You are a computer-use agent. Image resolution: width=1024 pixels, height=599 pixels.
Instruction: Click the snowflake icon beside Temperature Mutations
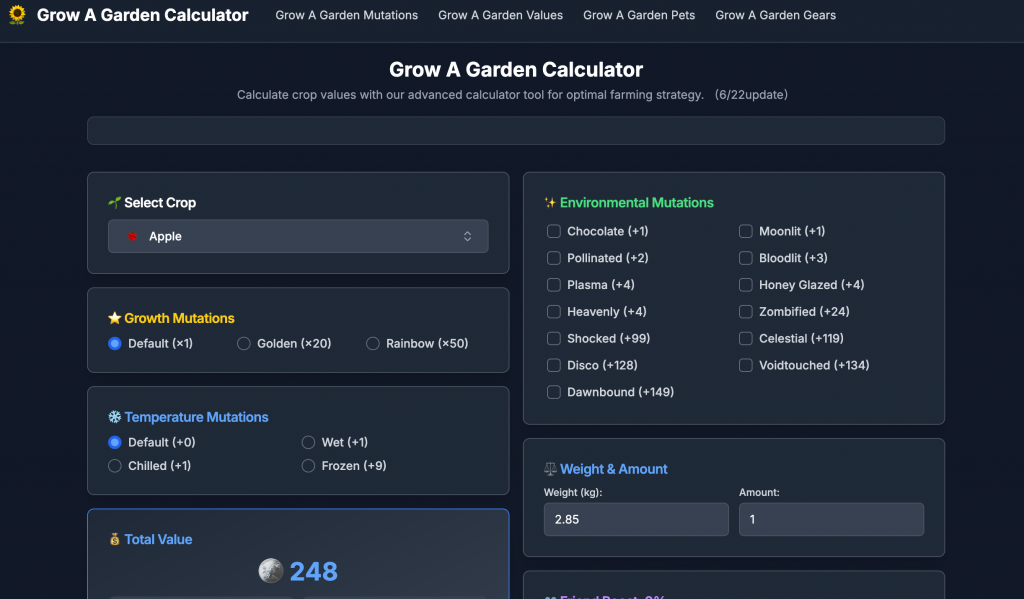point(114,417)
